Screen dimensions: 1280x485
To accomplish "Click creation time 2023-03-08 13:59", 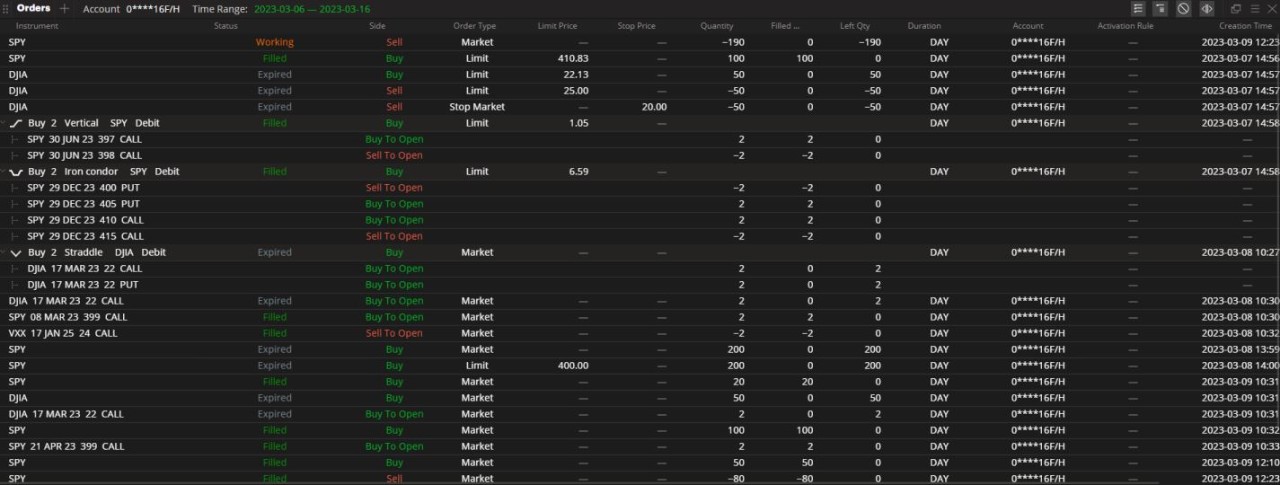I will pos(1241,349).
